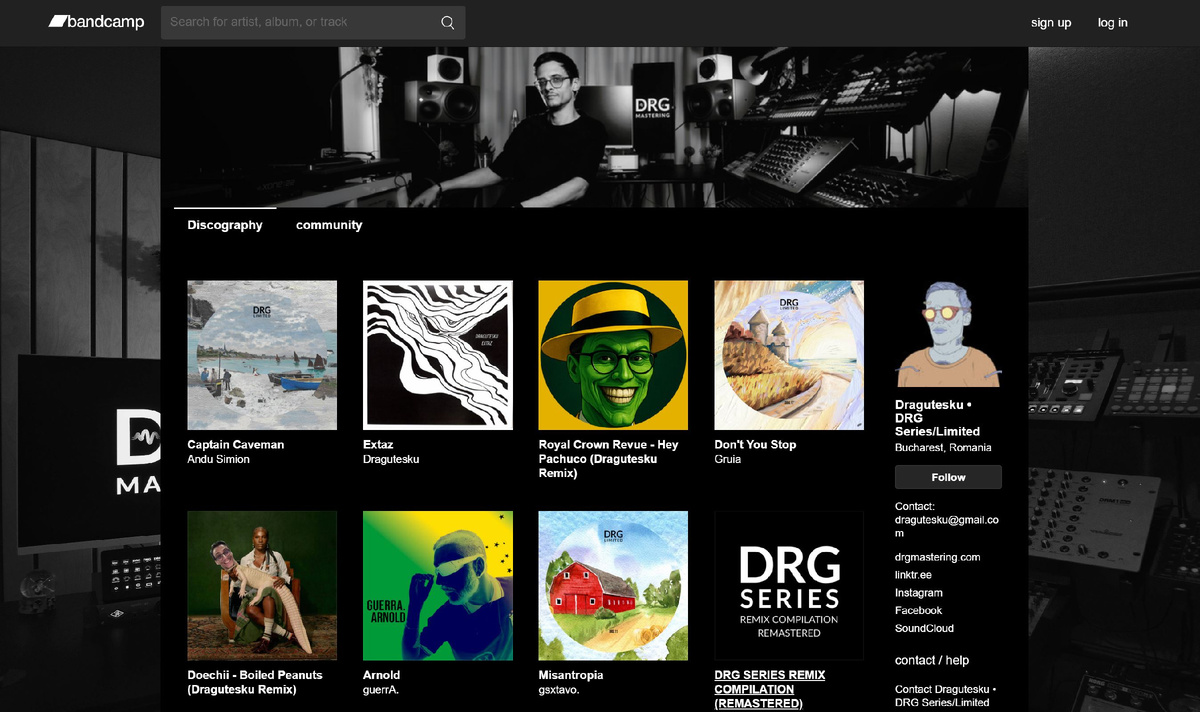Open the Extaz album artwork

(438, 355)
